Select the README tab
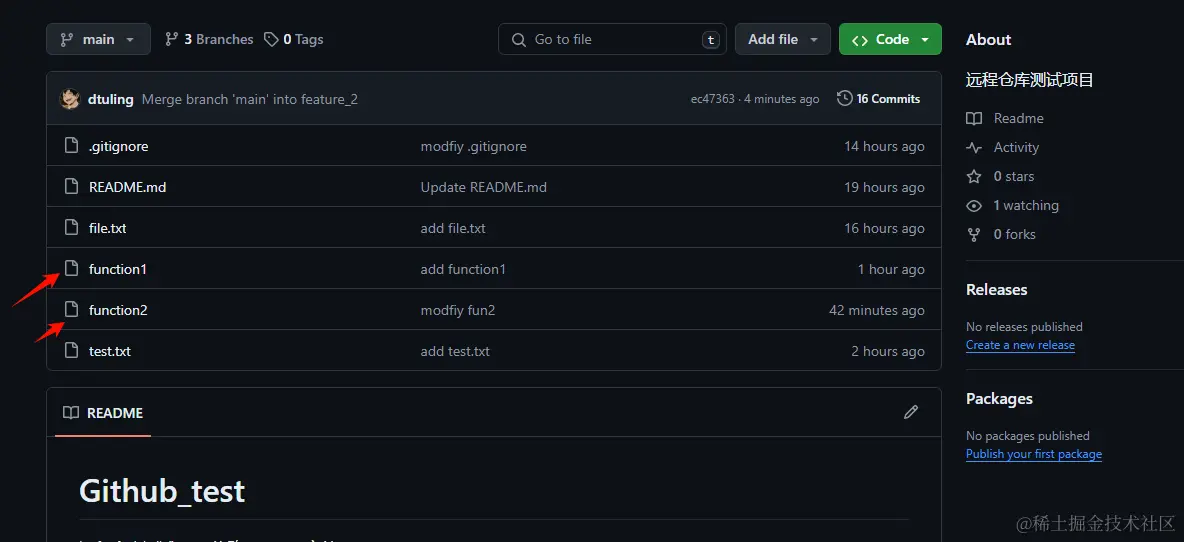Screen dimensions: 1184x542 pos(103,413)
